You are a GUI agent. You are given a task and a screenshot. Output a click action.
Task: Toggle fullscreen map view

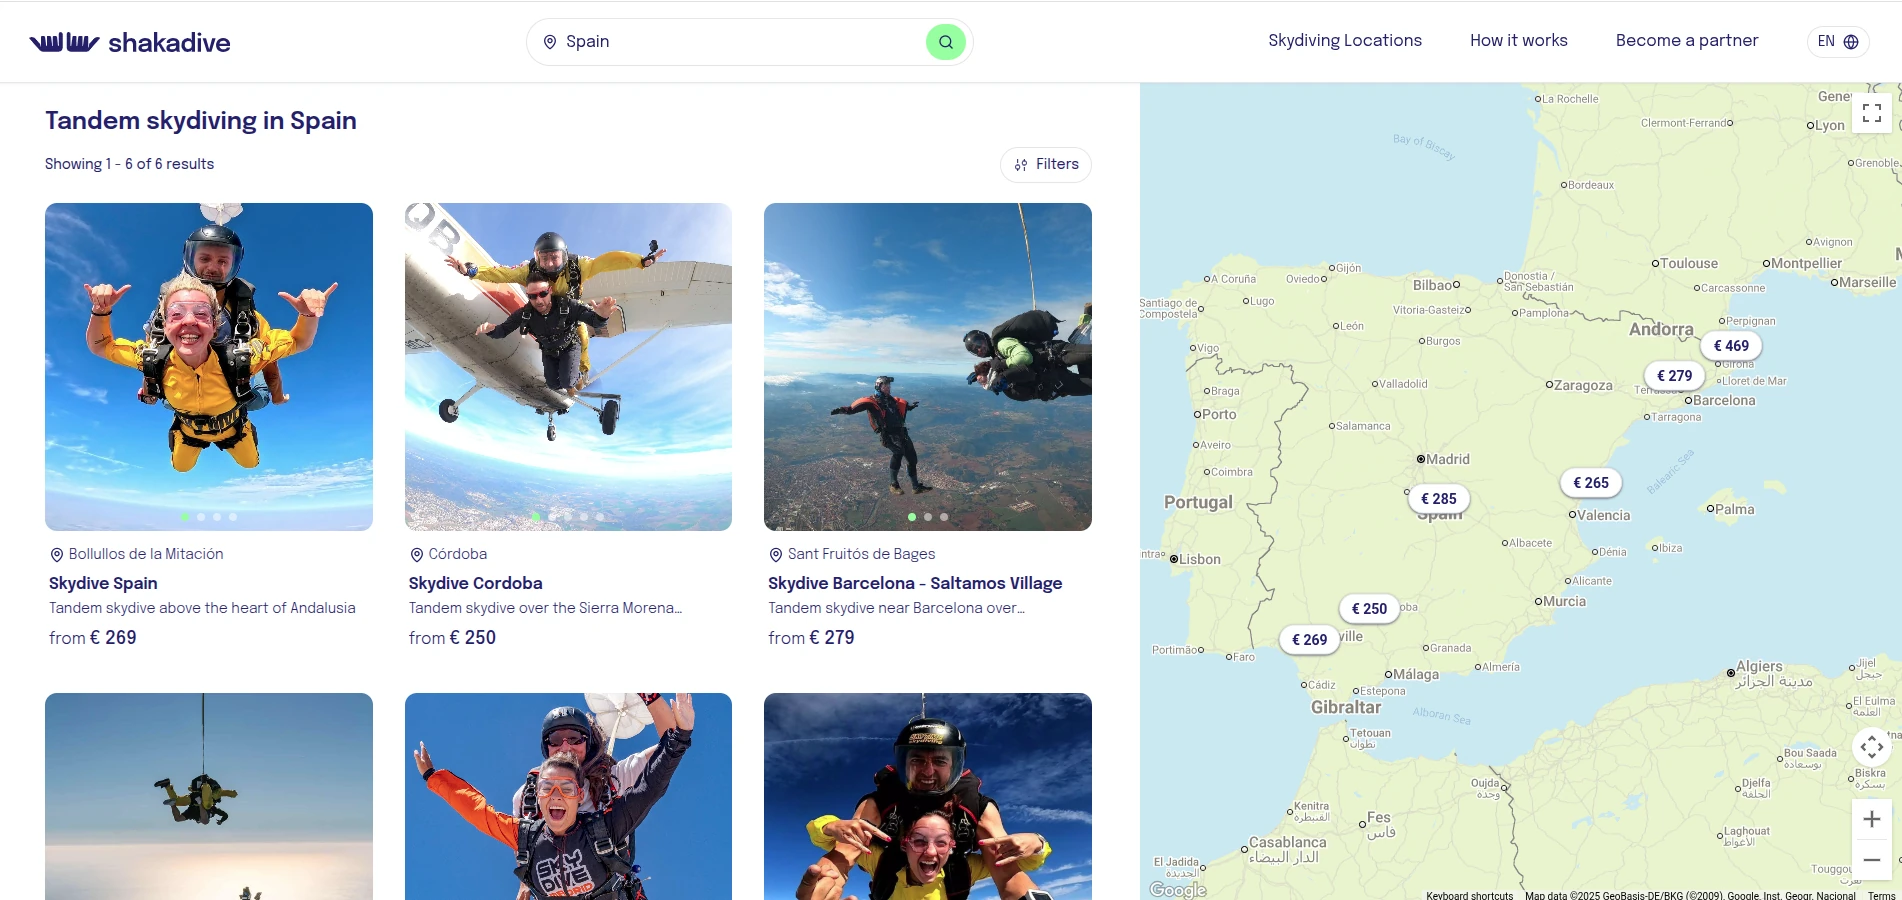[1871, 113]
